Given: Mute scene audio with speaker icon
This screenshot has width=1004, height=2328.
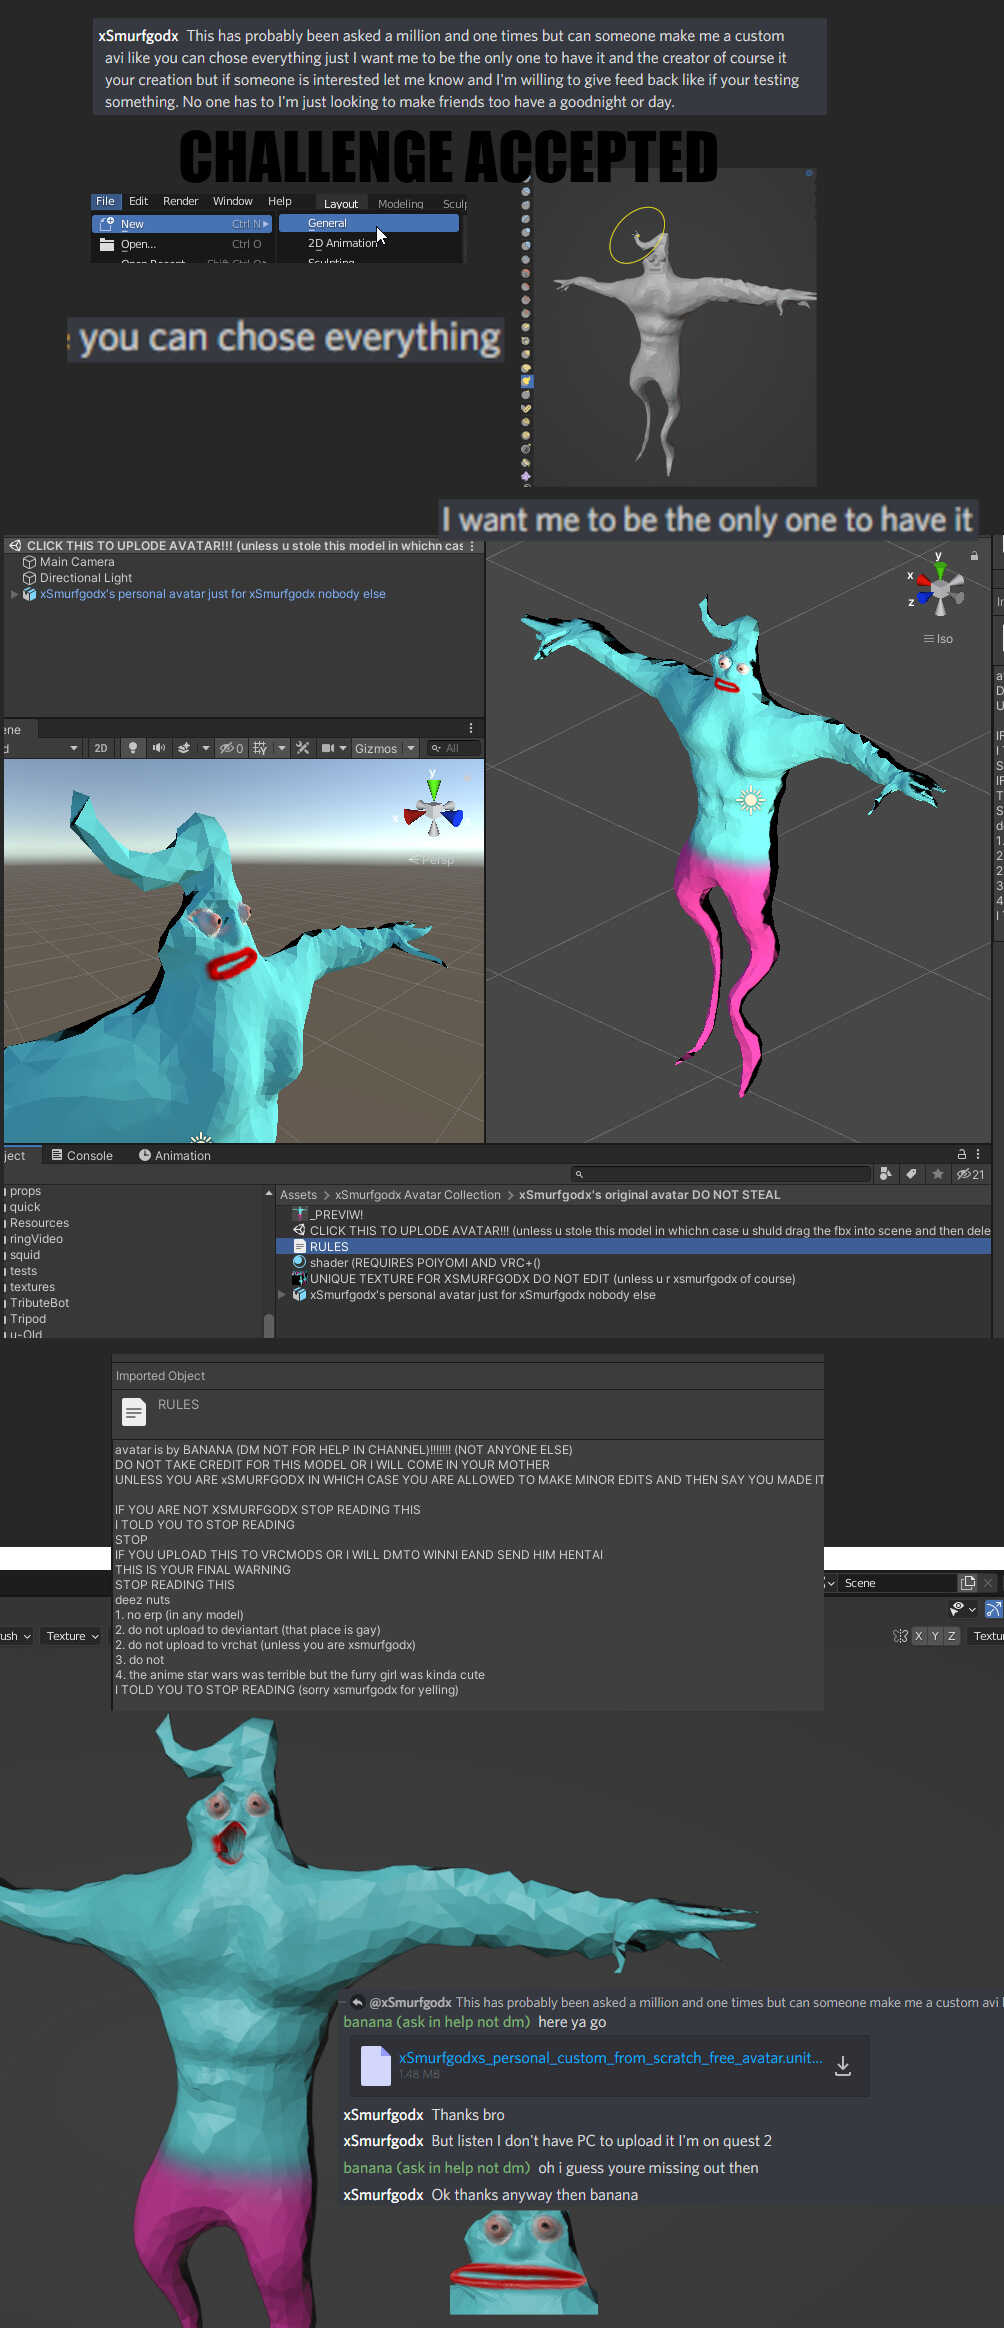Looking at the screenshot, I should pyautogui.click(x=158, y=748).
